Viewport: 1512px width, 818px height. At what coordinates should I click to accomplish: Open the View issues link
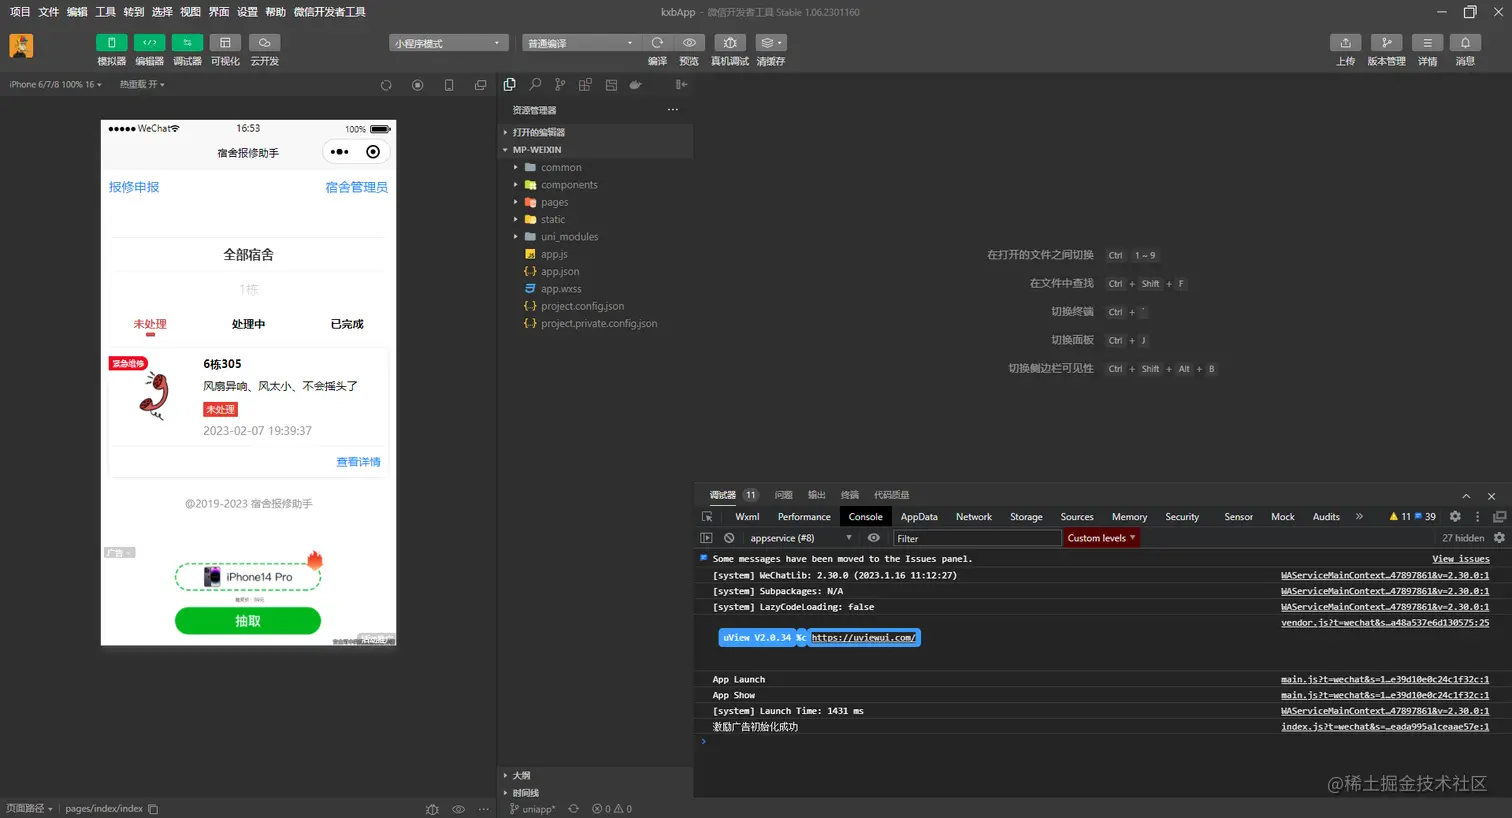[x=1460, y=559]
